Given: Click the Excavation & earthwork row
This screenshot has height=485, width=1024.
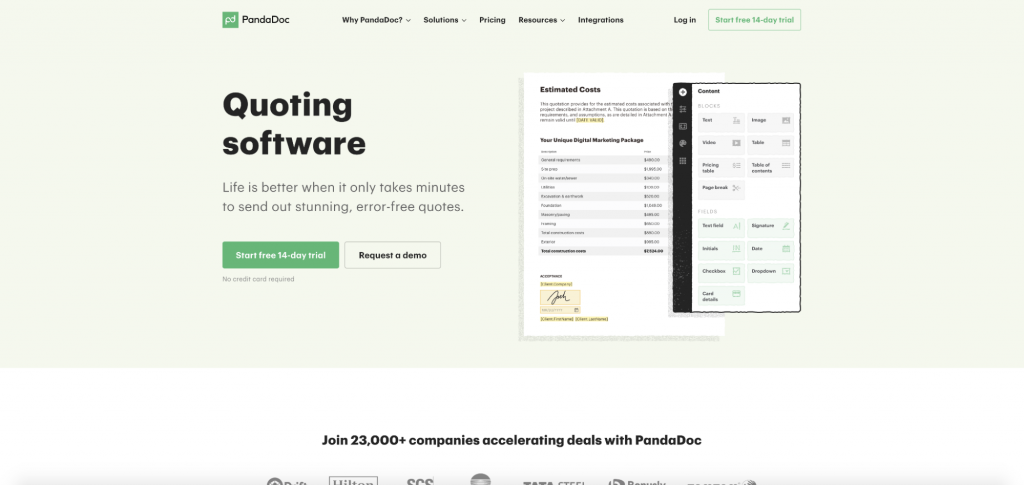Looking at the screenshot, I should coord(604,196).
